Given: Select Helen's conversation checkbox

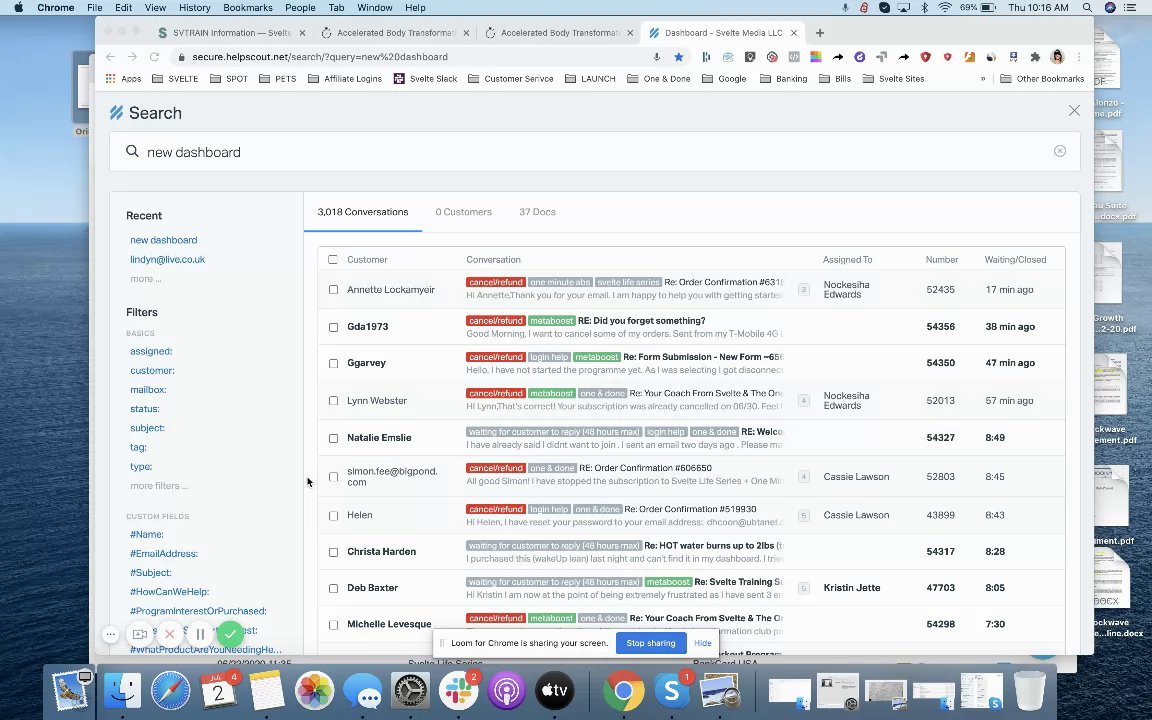Looking at the screenshot, I should [x=334, y=516].
